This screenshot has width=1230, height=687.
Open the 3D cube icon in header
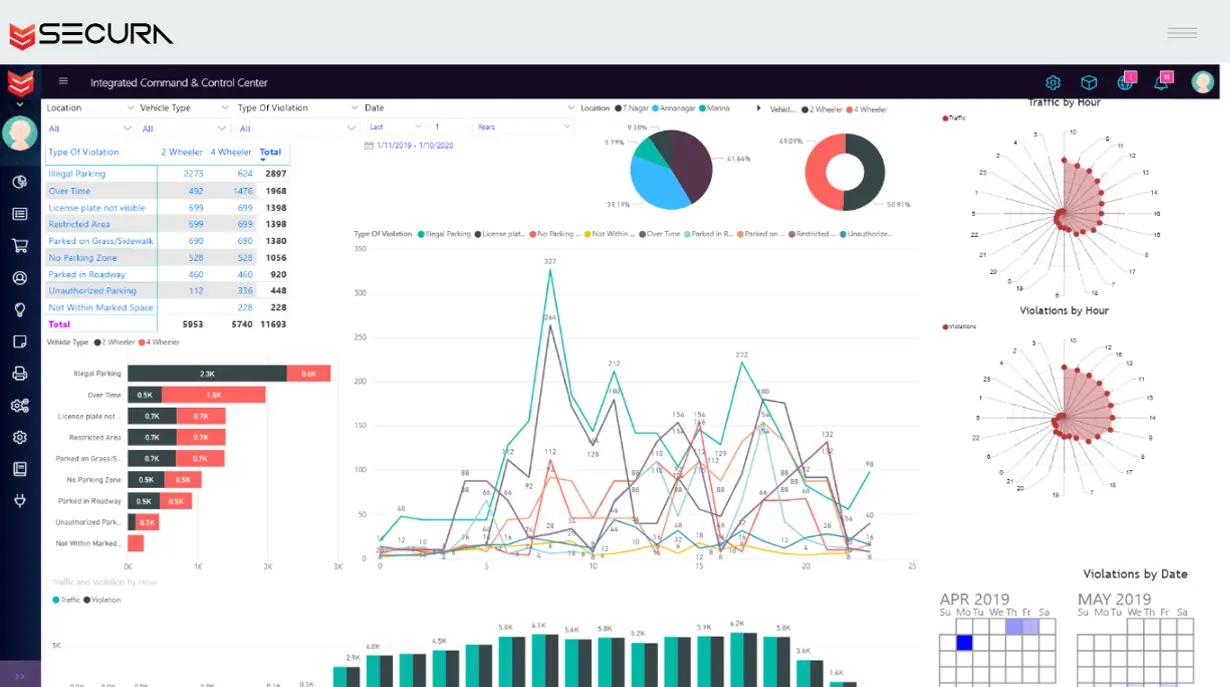tap(1089, 83)
